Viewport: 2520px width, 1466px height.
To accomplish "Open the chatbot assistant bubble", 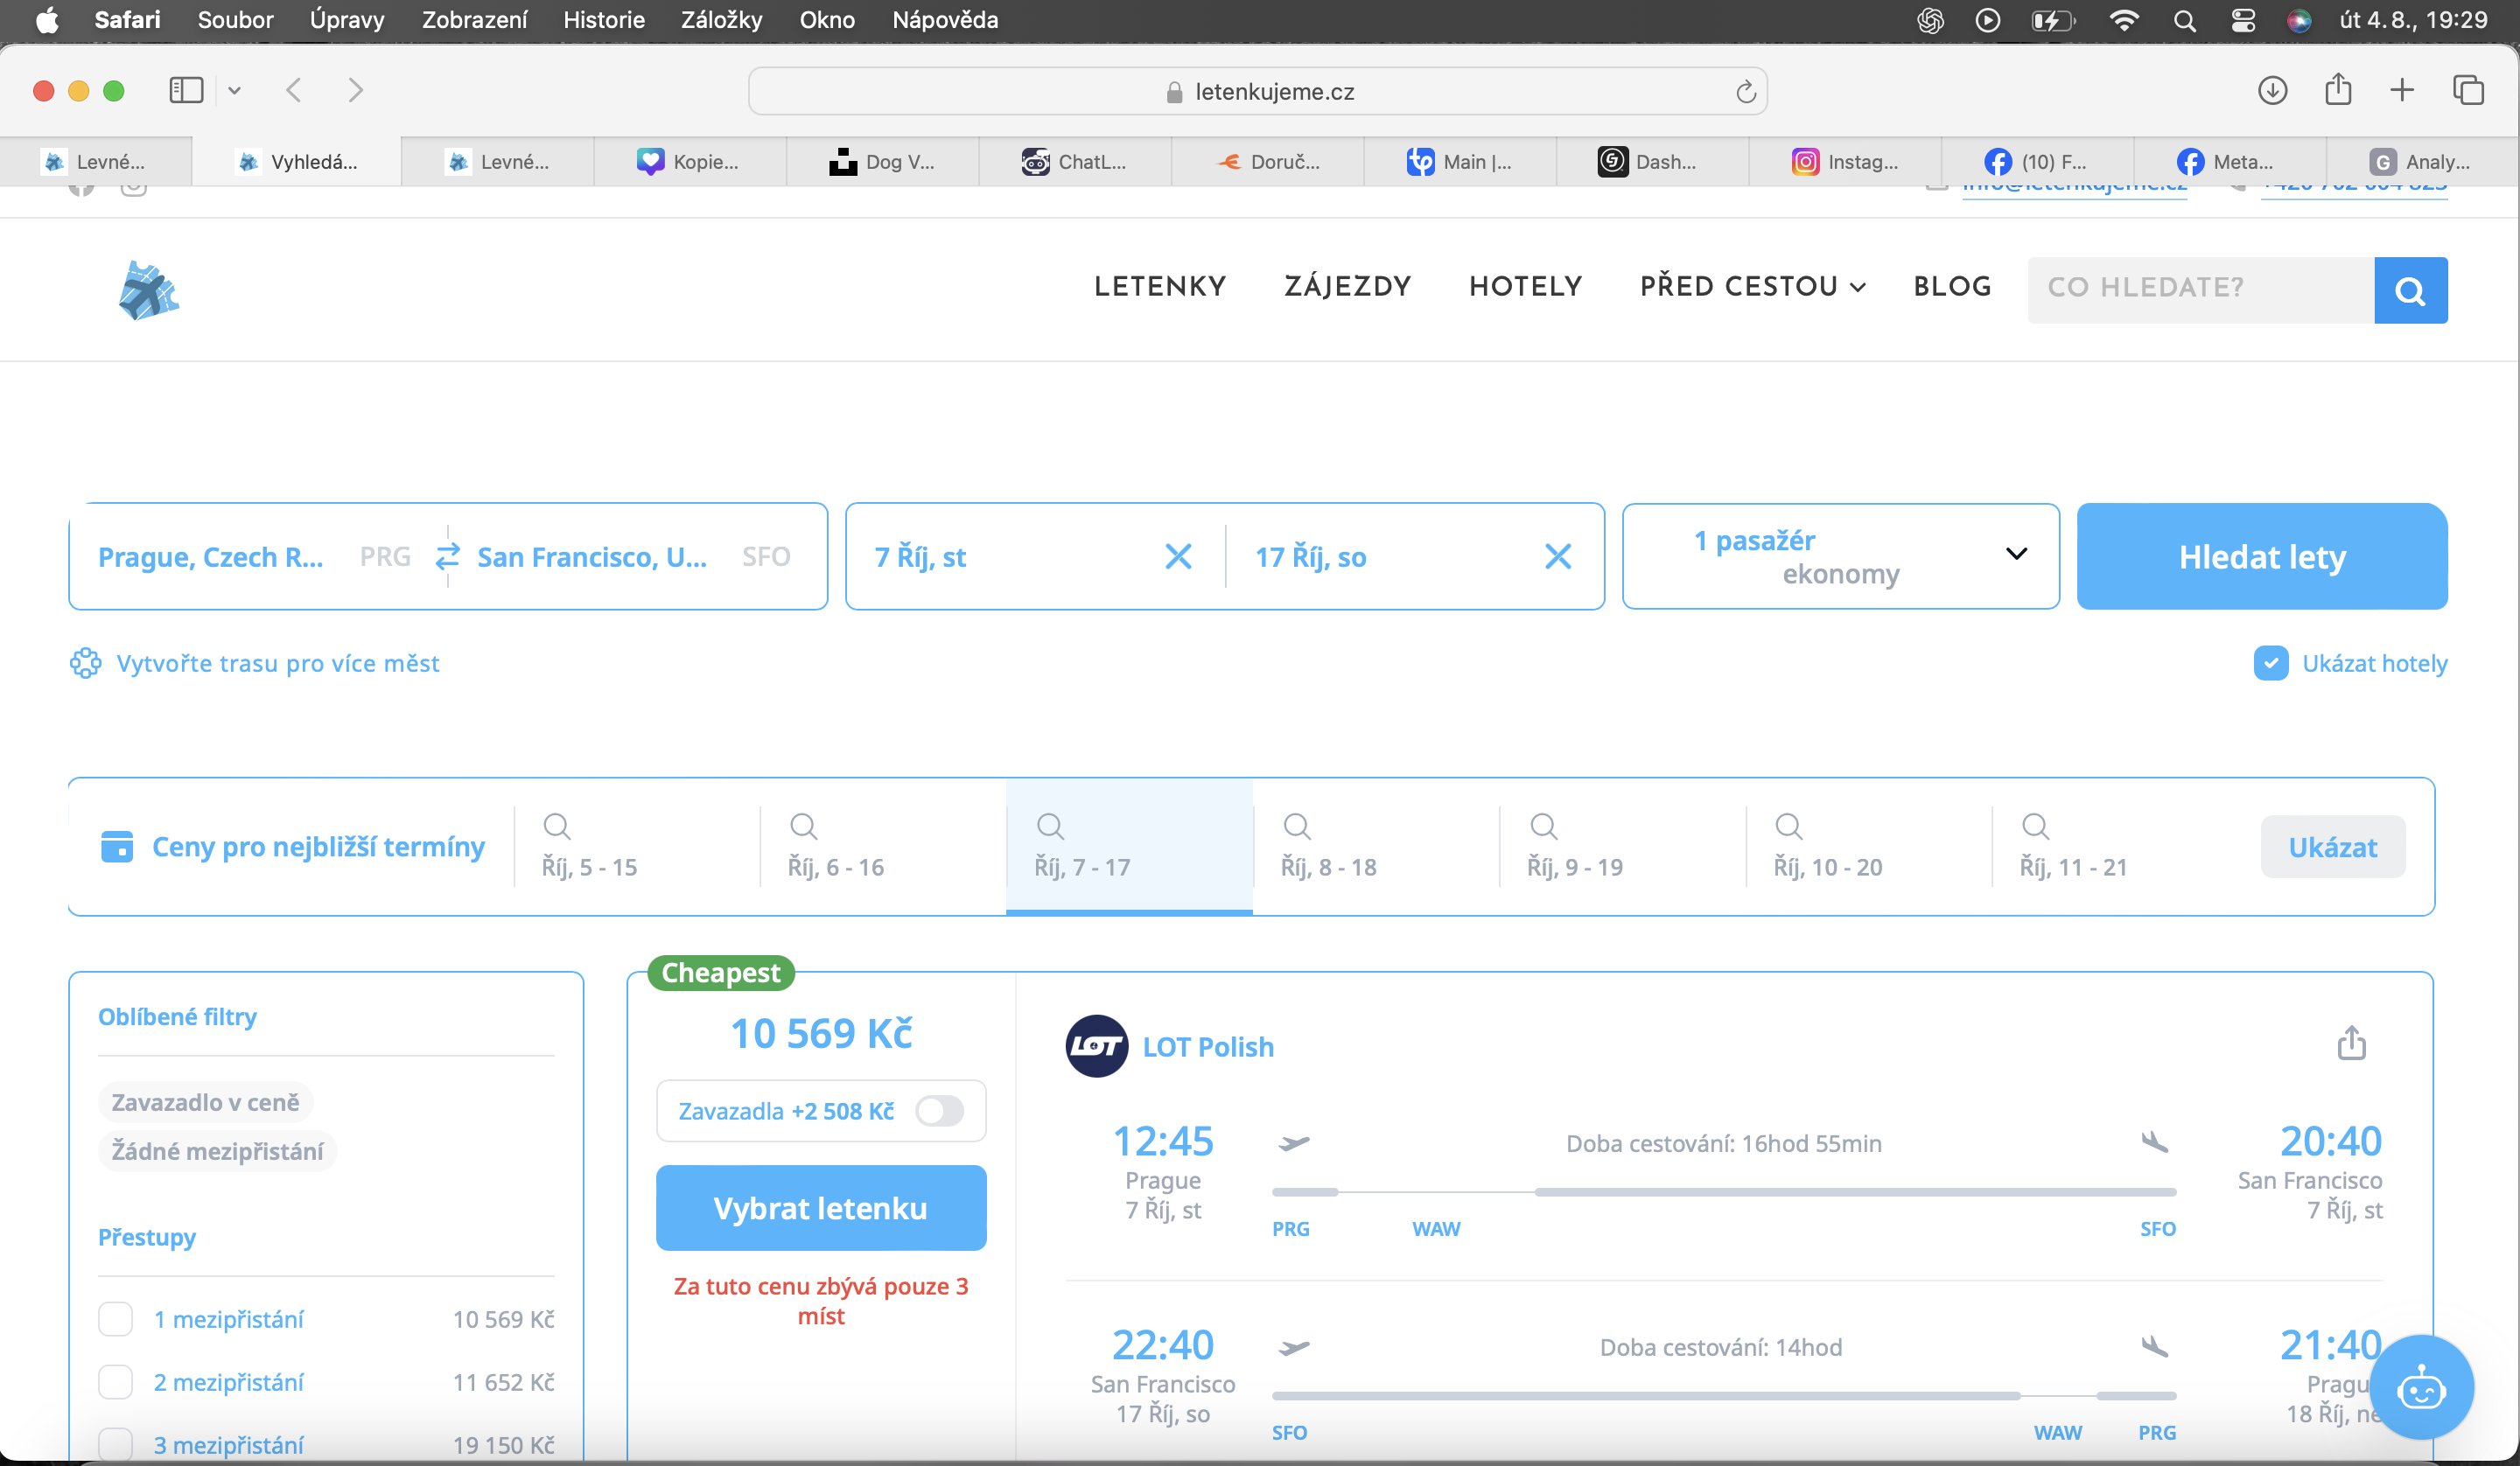I will point(2421,1388).
